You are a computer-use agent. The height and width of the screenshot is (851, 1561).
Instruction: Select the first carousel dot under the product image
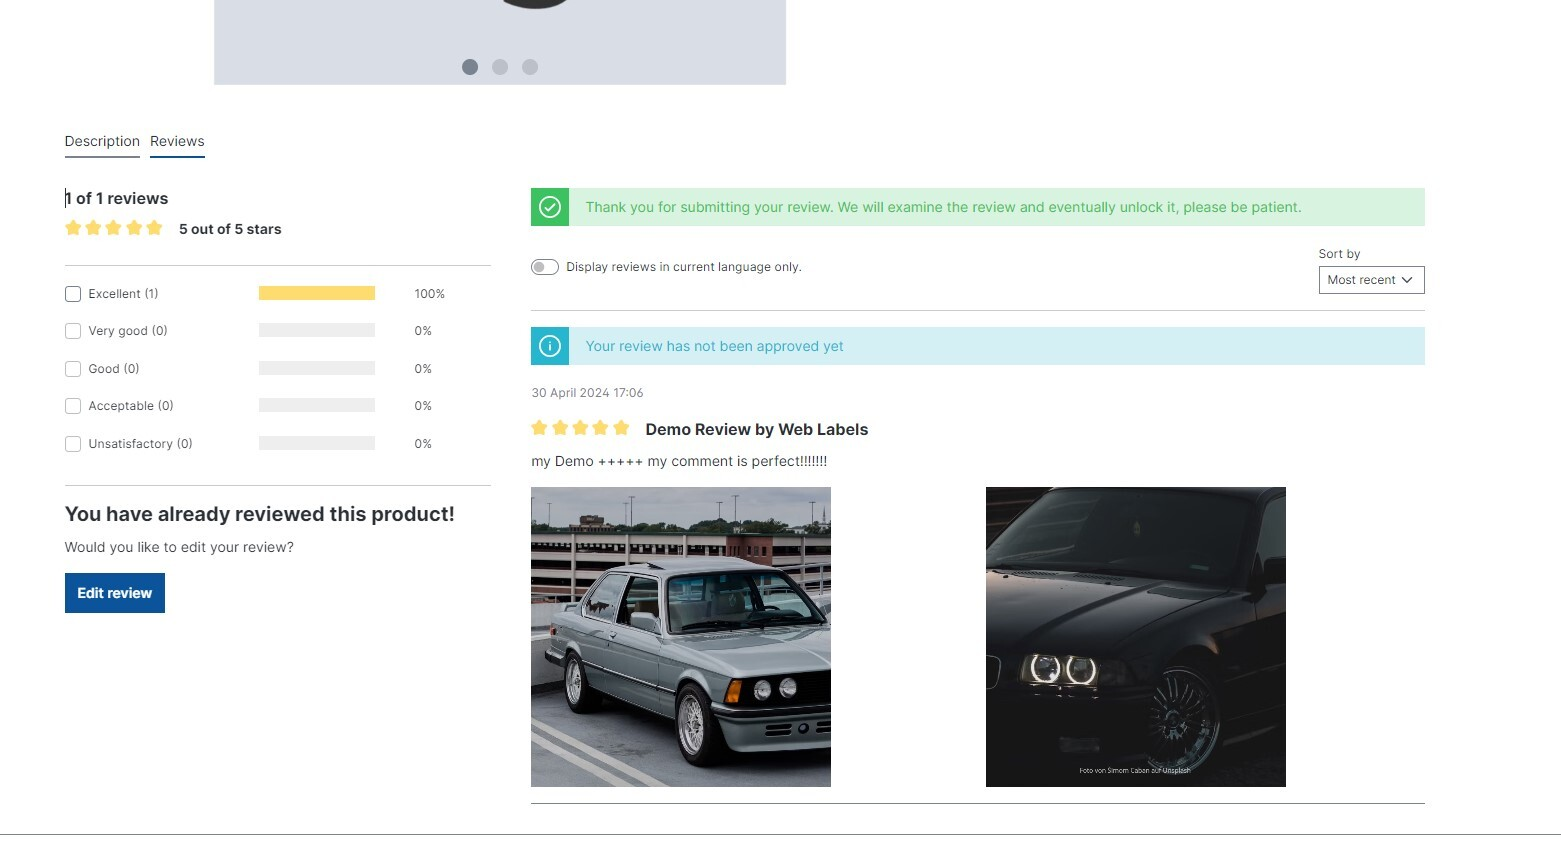(470, 67)
